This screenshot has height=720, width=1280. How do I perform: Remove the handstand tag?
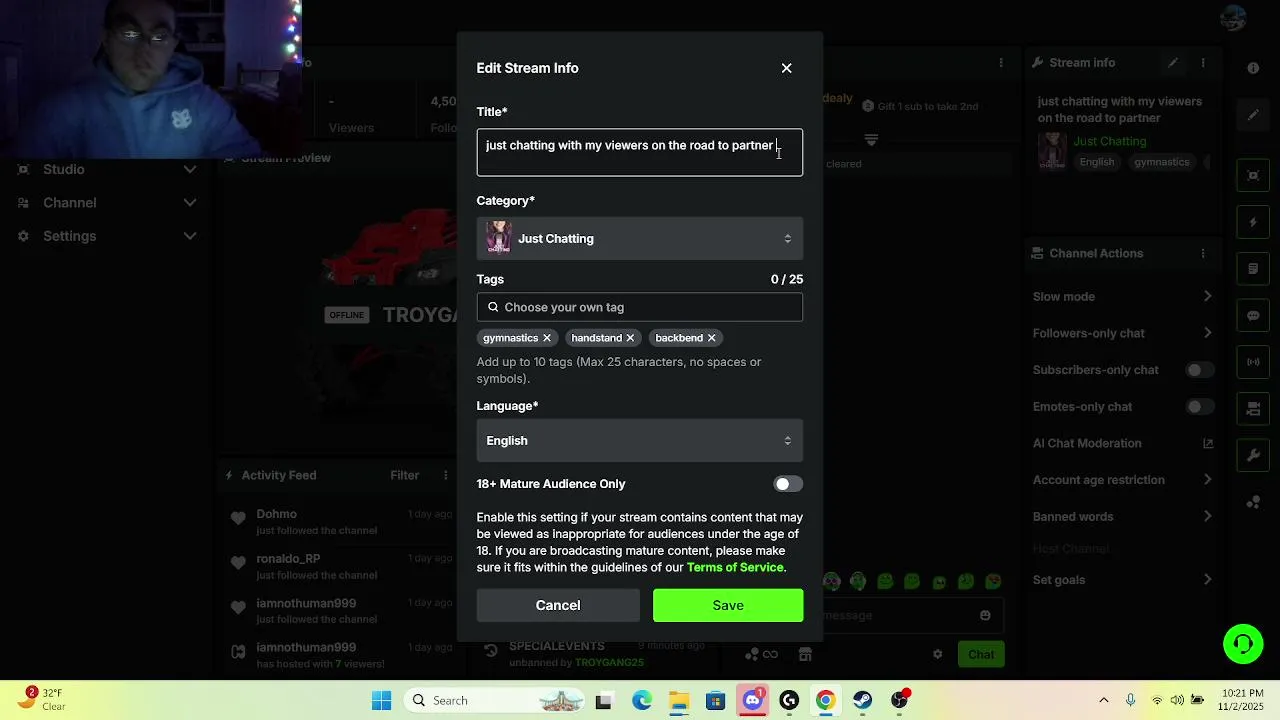630,338
